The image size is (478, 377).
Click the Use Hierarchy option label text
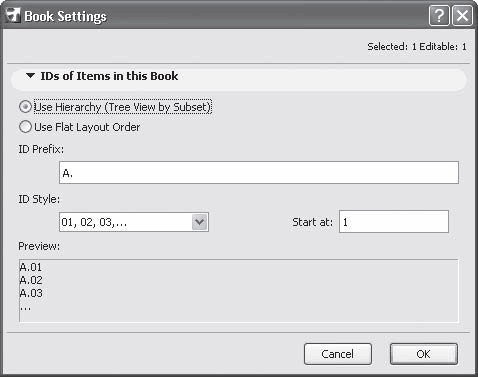[123, 107]
